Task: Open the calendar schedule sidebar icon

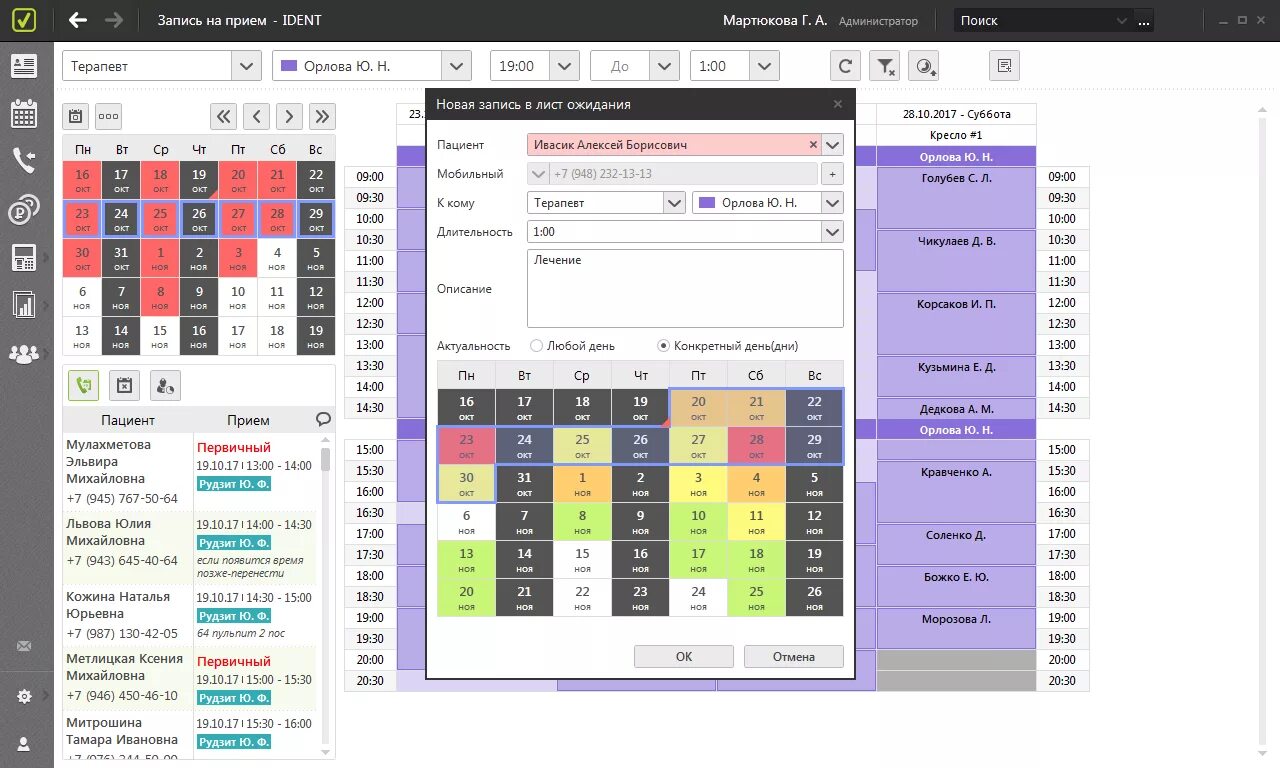Action: [24, 113]
